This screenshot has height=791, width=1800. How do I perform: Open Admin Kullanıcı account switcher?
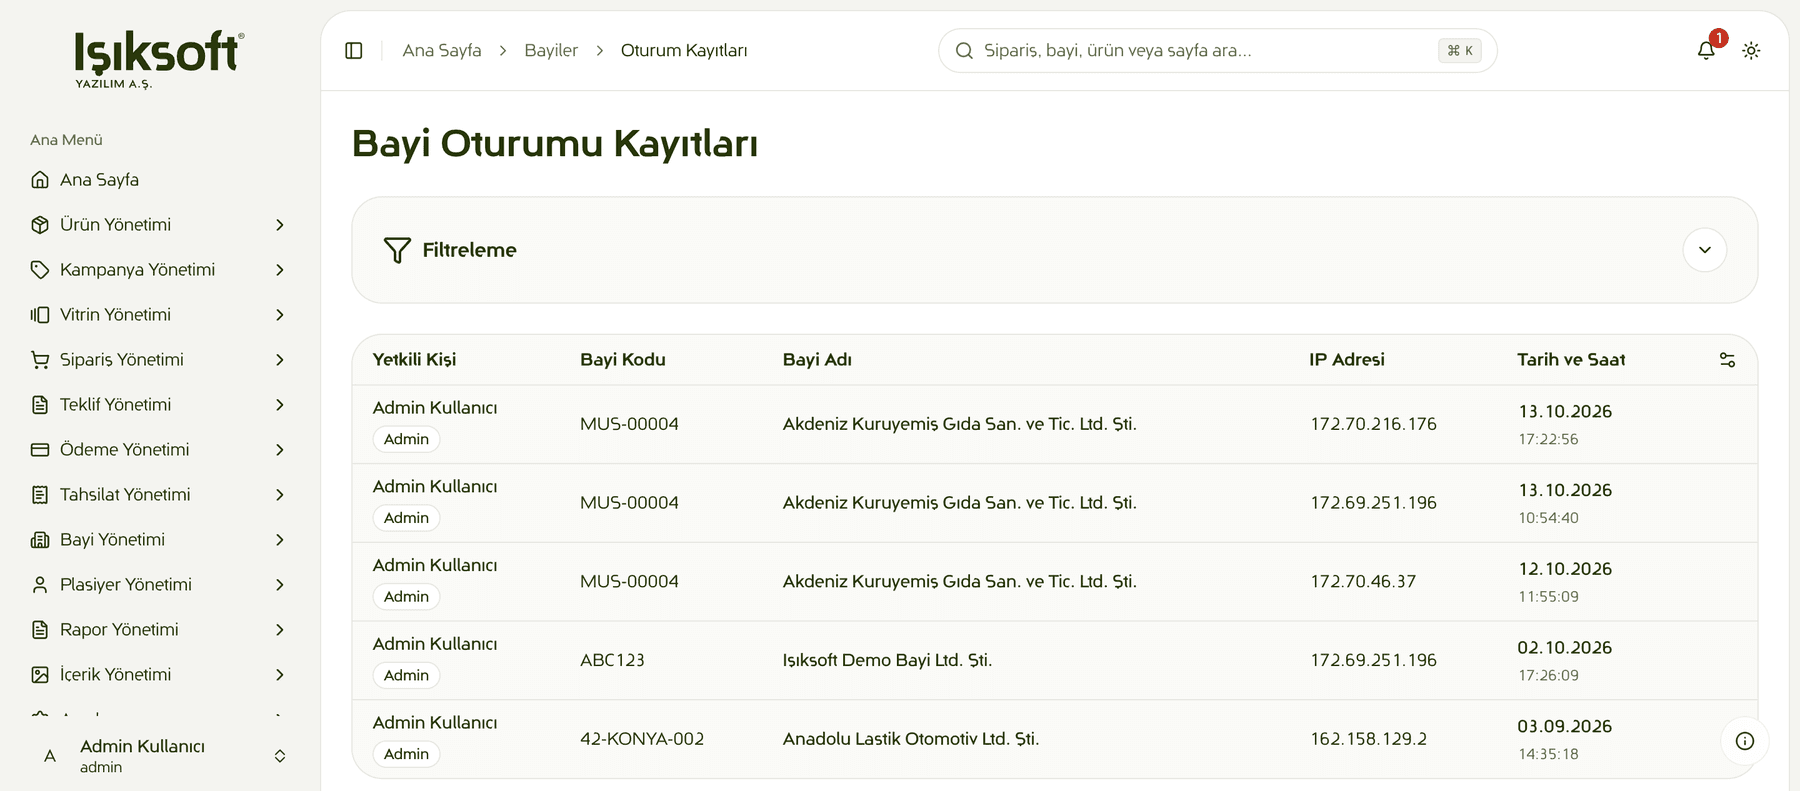click(160, 756)
